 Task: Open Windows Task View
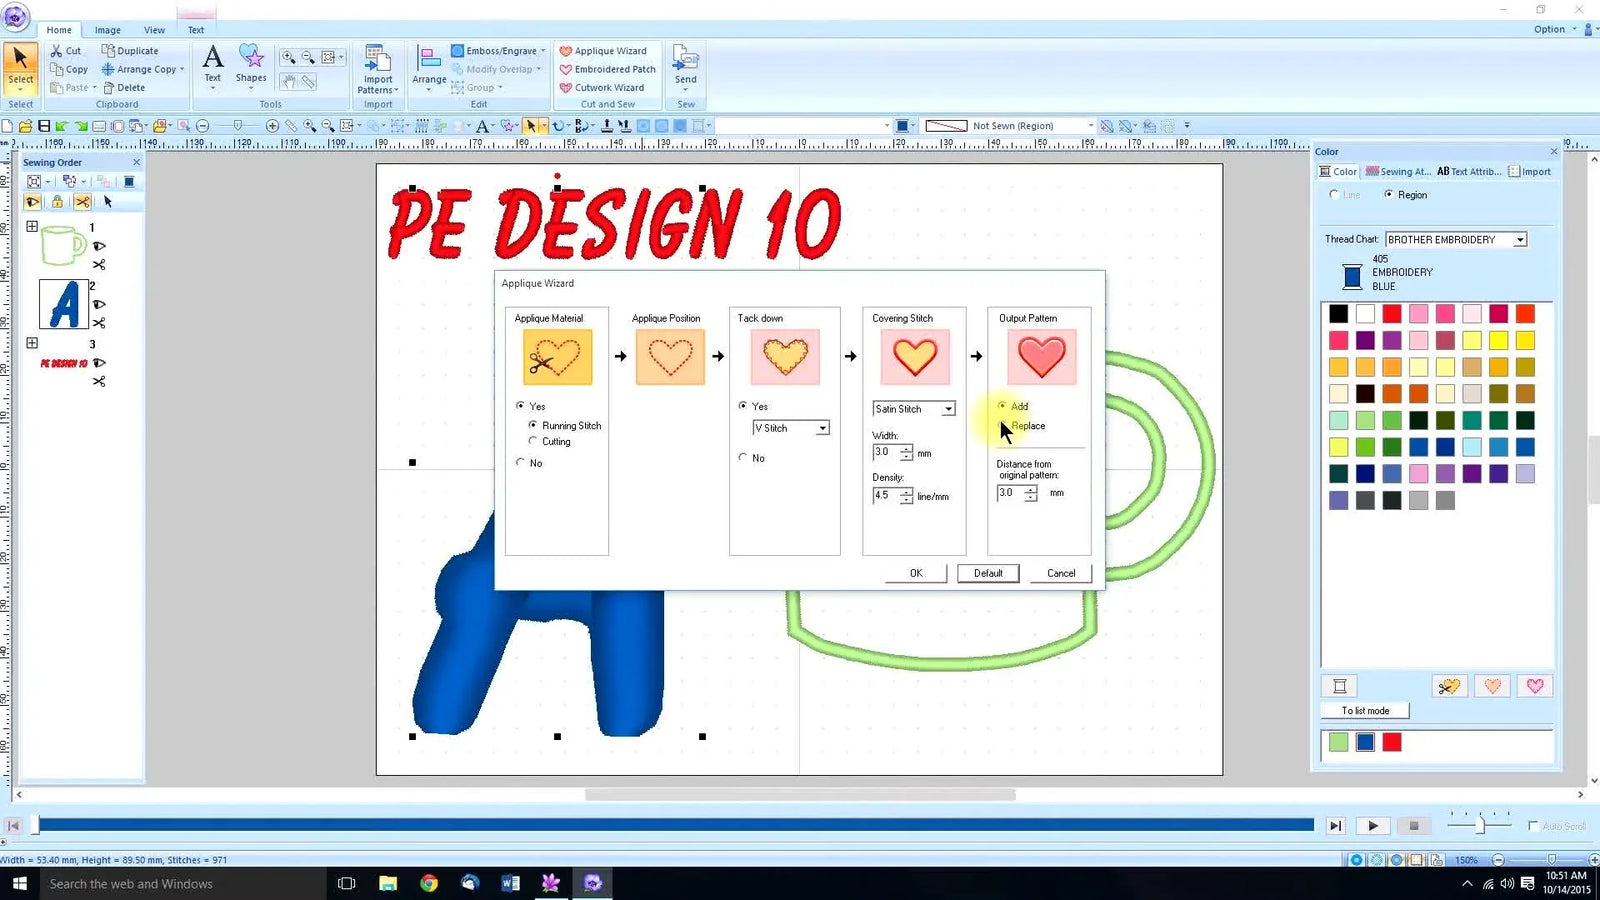[347, 883]
